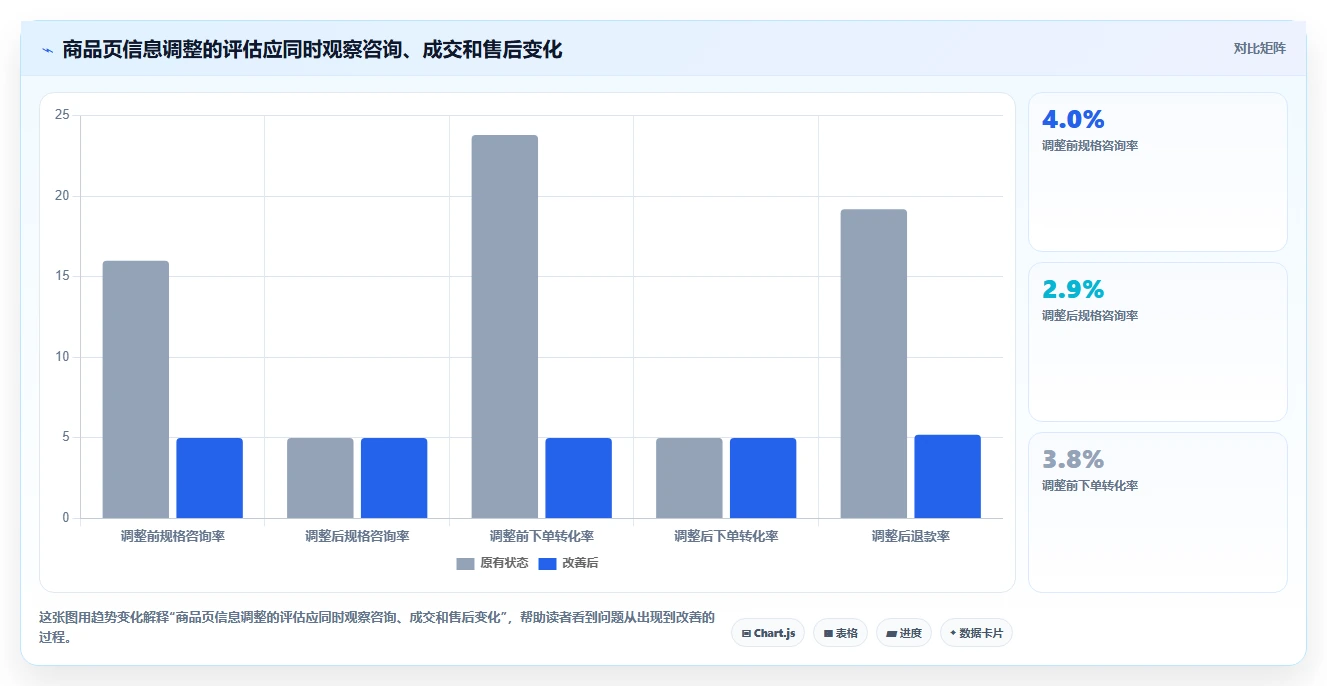The height and width of the screenshot is (686, 1327).
Task: Select the blue bar for 调整后退款率
Action: pos(948,476)
